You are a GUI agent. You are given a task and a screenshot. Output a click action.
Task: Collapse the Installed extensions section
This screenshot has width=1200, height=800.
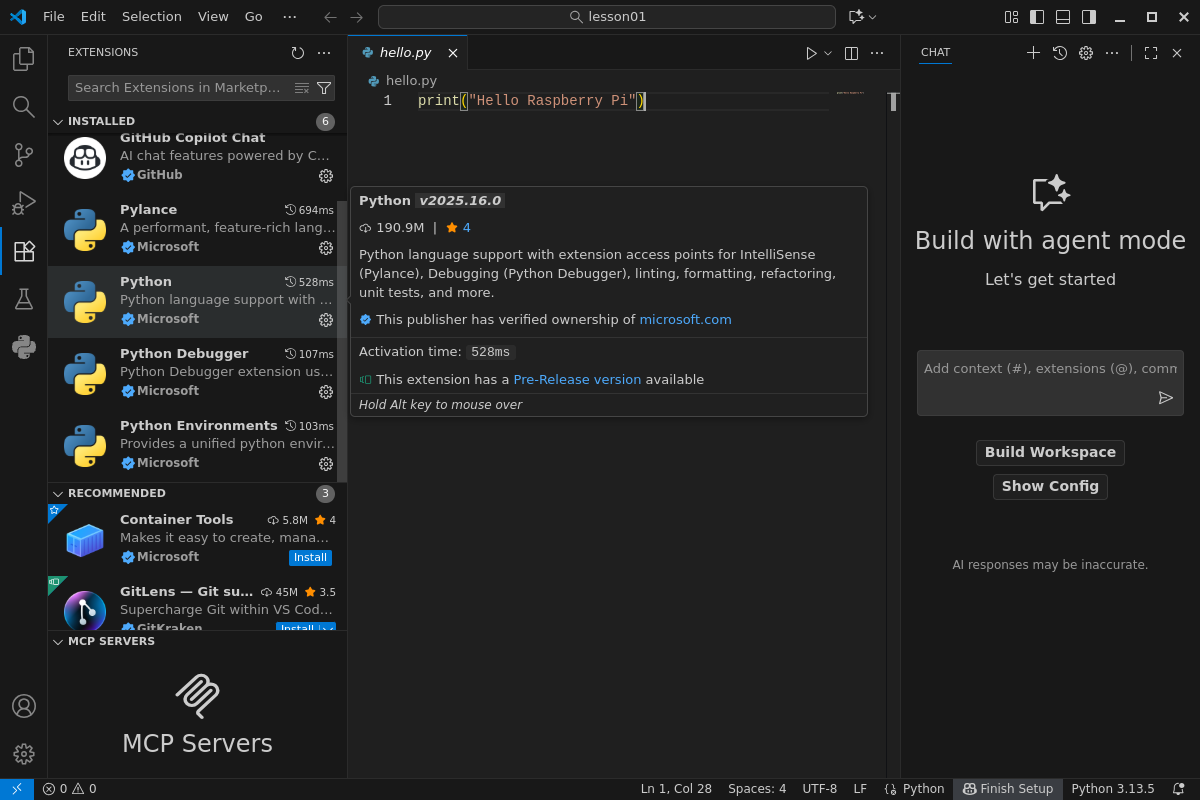58,122
